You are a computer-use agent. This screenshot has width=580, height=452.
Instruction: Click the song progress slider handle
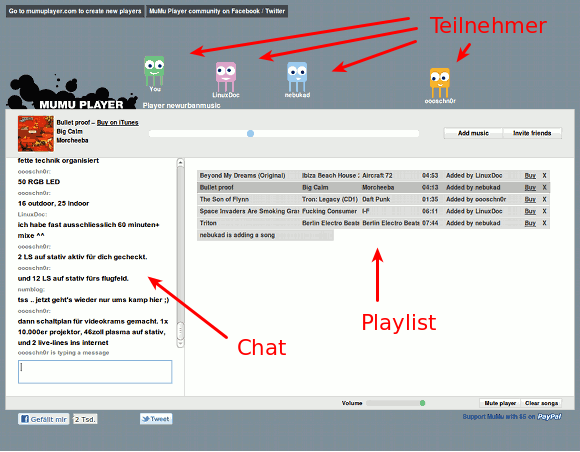pos(250,134)
